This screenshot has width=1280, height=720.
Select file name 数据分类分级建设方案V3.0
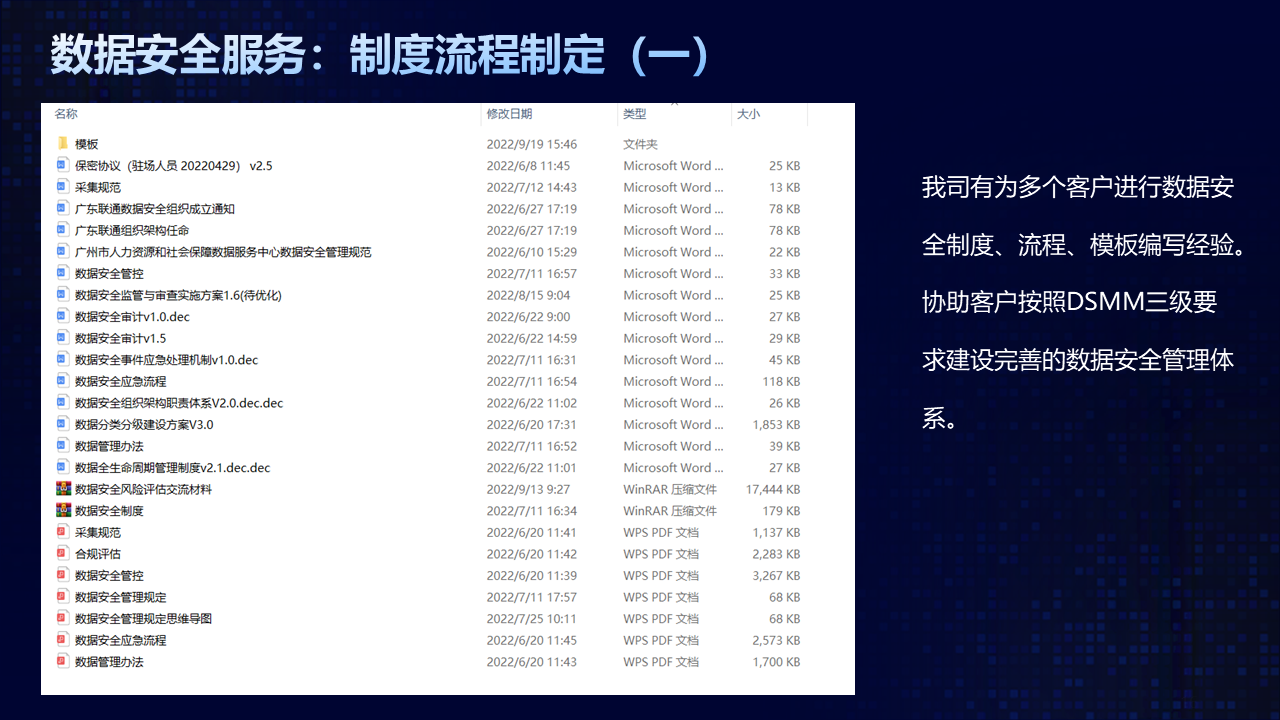point(144,425)
